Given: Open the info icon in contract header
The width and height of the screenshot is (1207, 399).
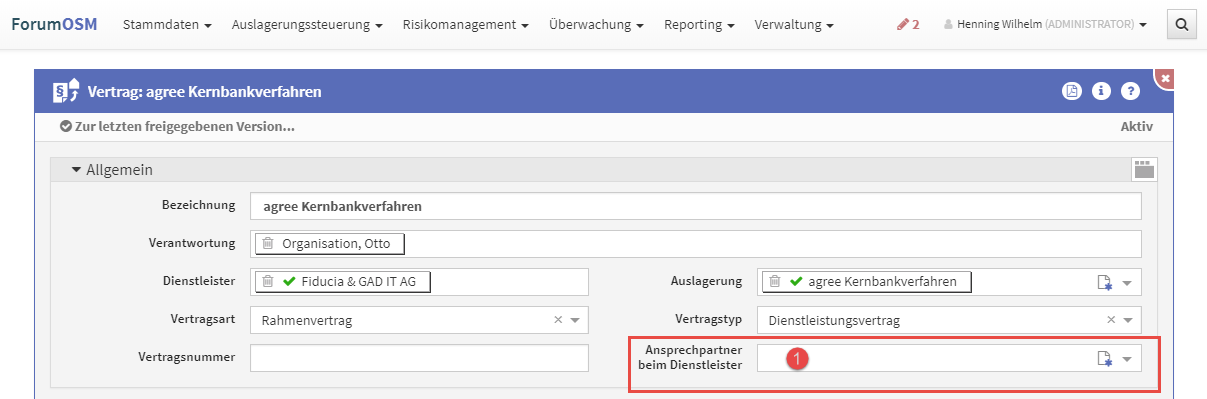Looking at the screenshot, I should 1101,92.
